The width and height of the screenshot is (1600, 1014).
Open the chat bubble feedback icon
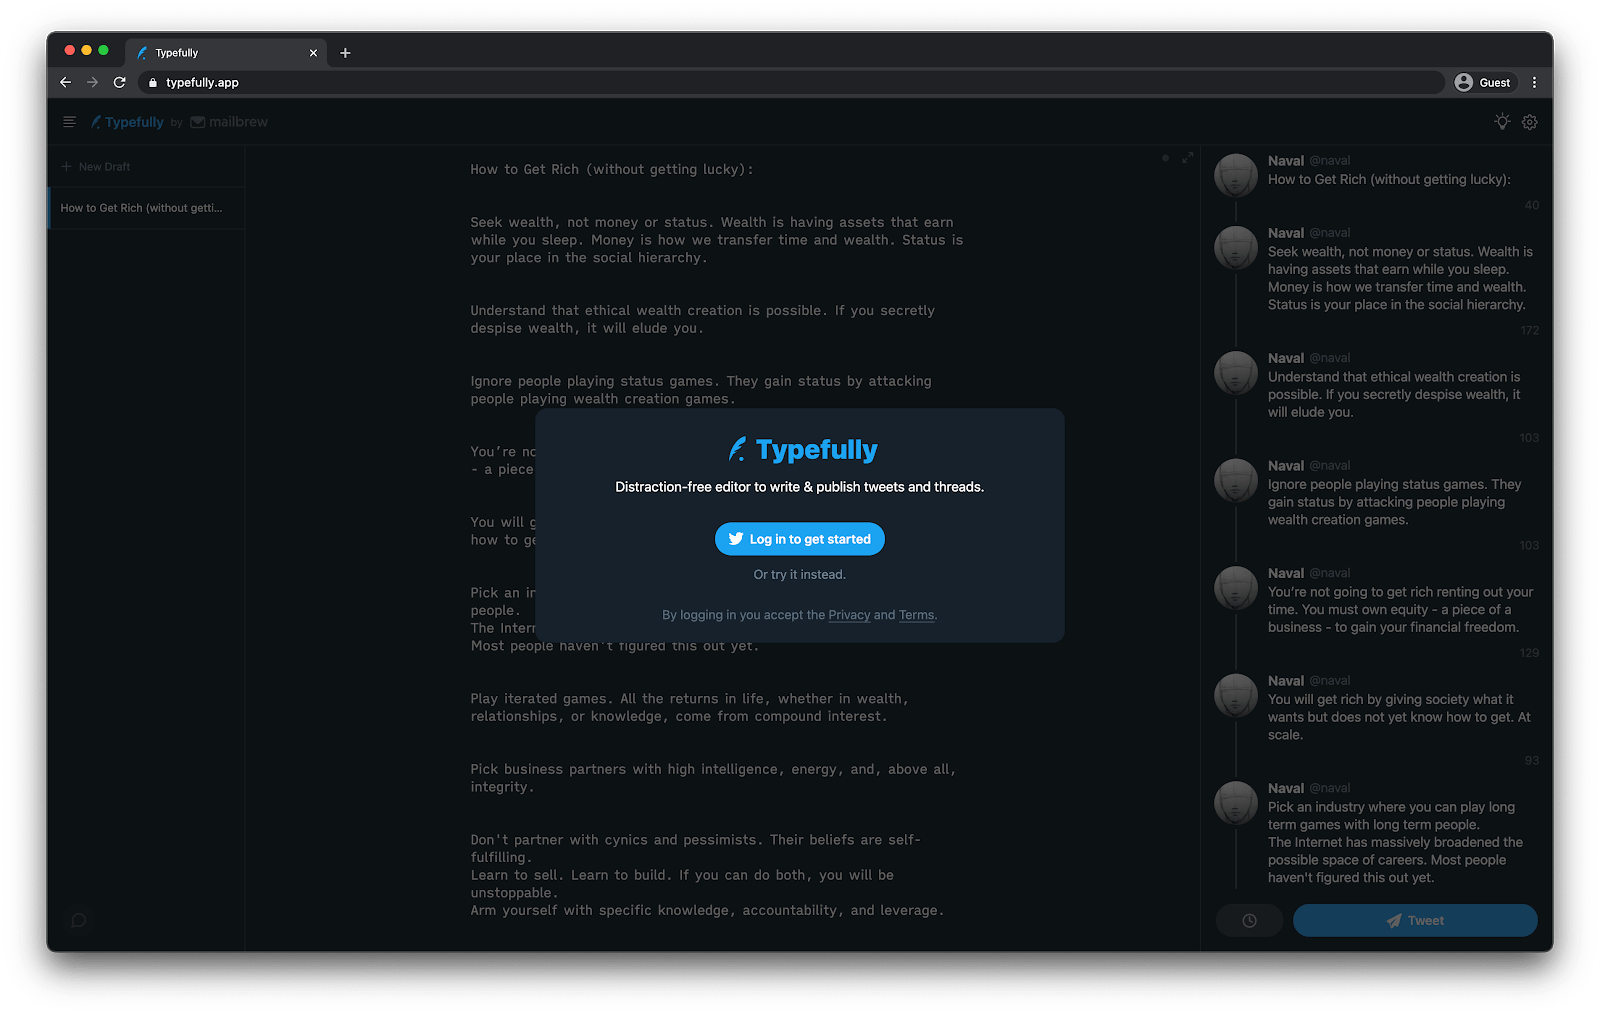tap(78, 920)
